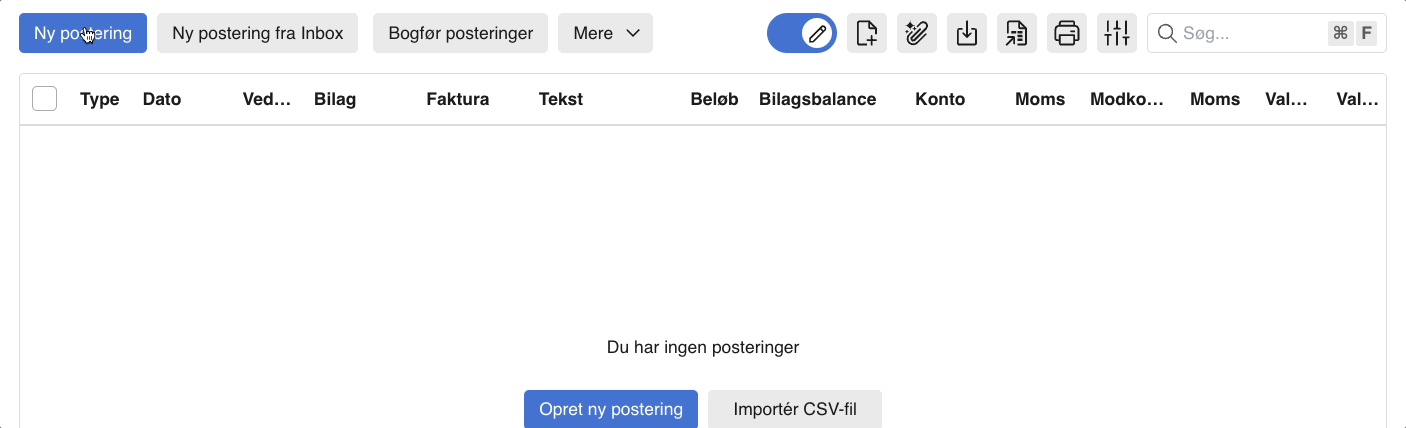
Task: Click Ny postering fra Inbox button
Action: tap(258, 33)
